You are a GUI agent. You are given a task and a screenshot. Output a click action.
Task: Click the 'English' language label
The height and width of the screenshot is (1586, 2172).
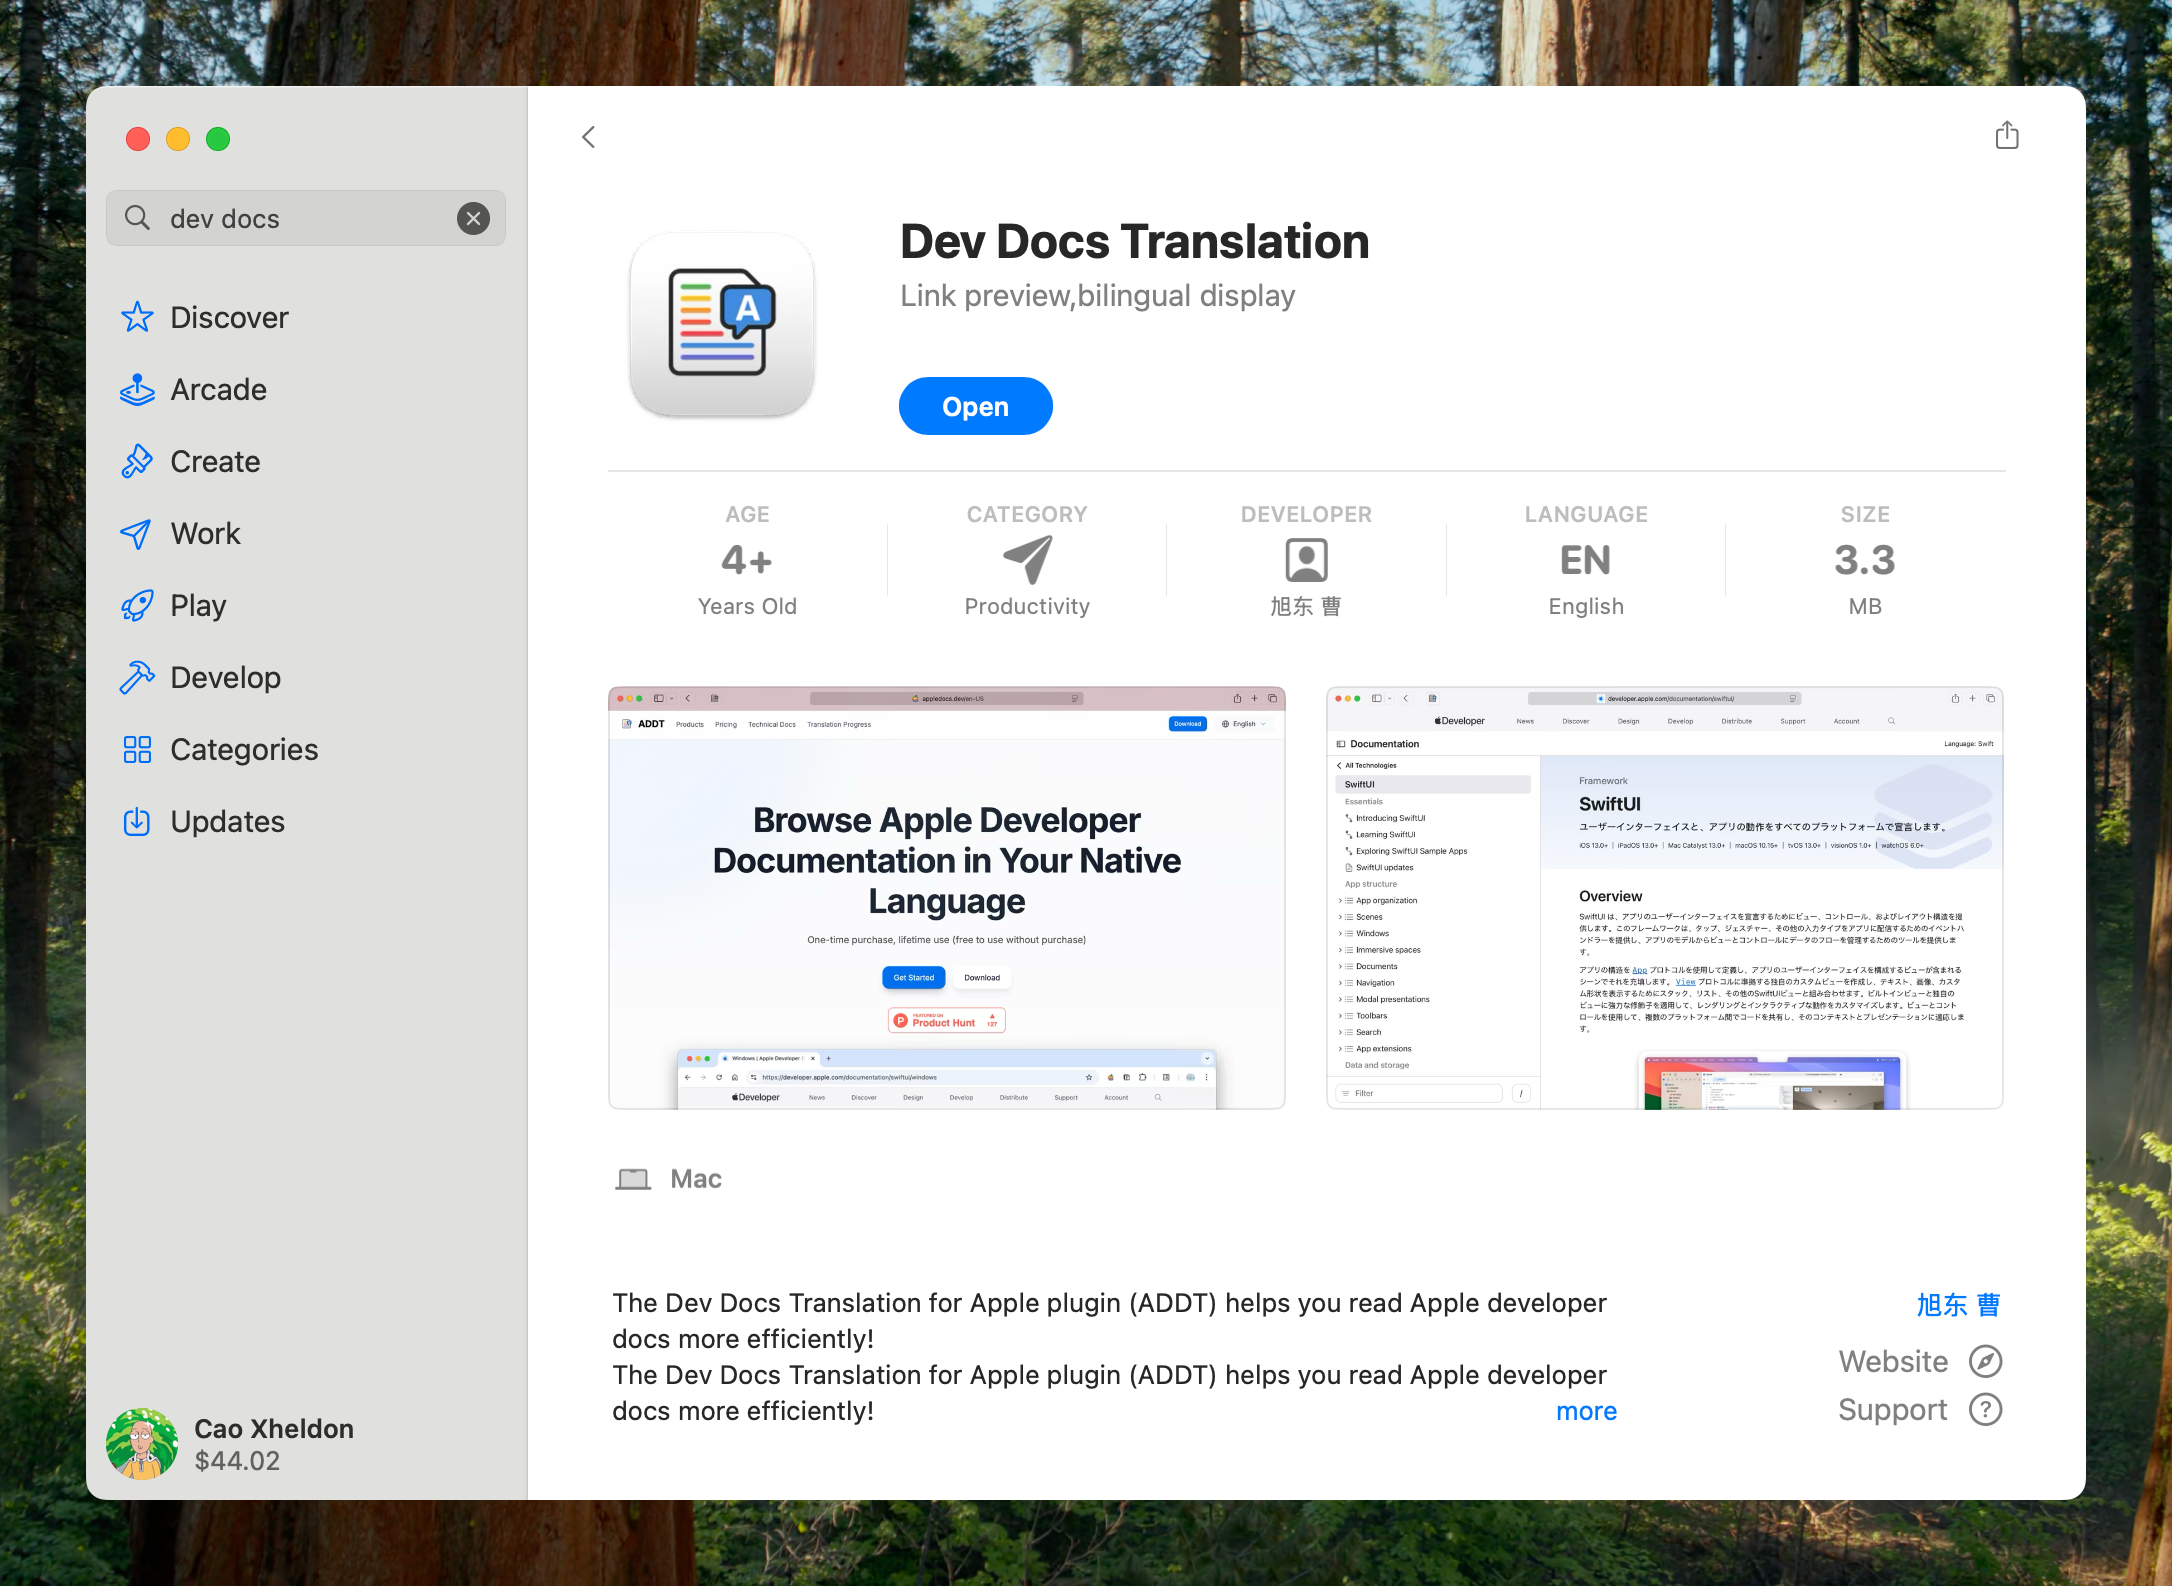[1585, 606]
